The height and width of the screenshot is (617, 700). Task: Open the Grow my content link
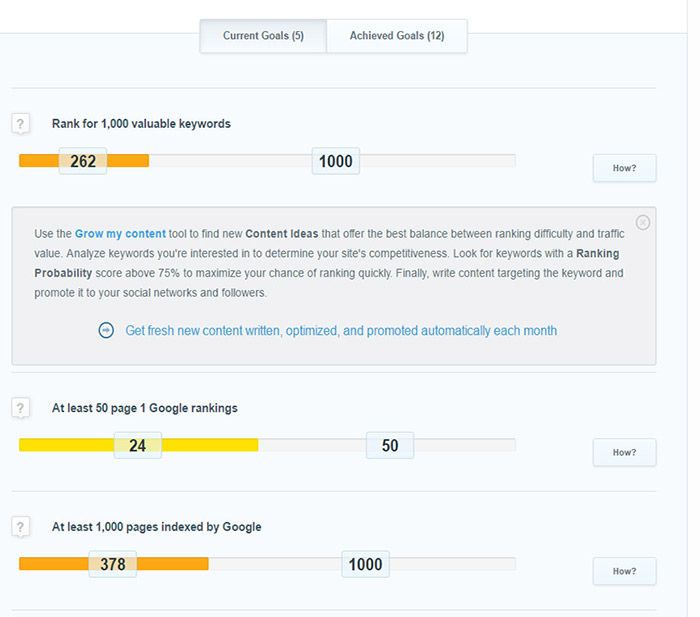(x=120, y=234)
